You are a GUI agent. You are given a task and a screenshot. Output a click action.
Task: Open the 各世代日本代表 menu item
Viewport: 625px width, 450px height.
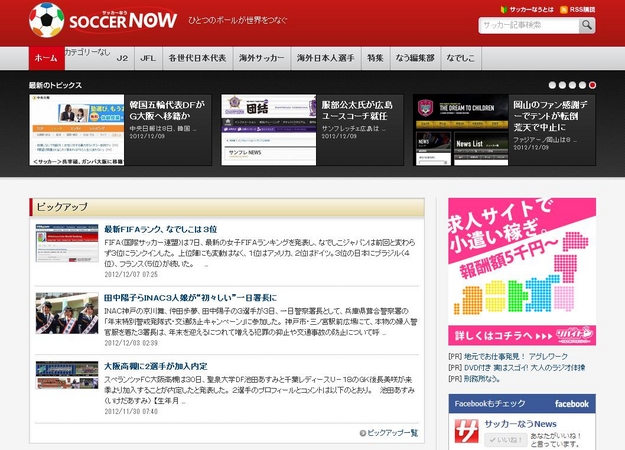pyautogui.click(x=199, y=58)
